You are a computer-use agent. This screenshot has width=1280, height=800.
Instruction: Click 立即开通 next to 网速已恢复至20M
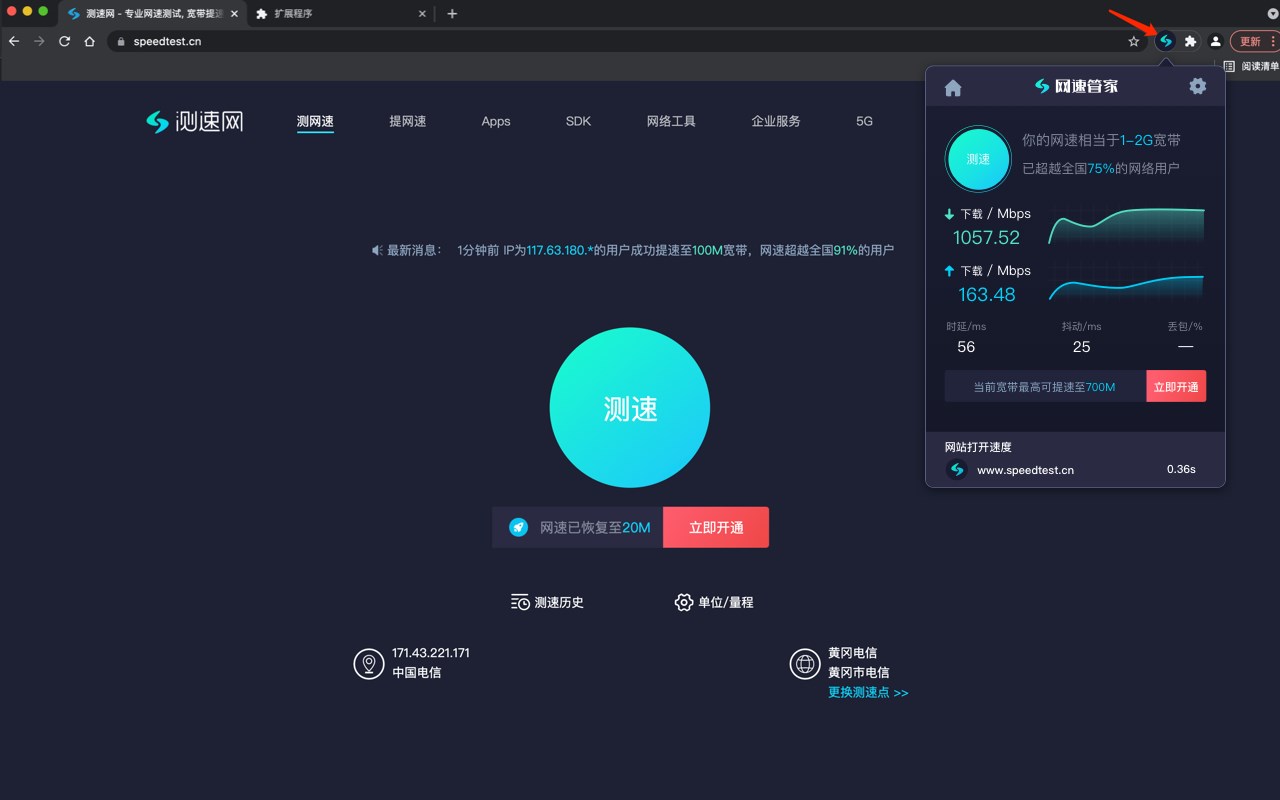point(716,527)
